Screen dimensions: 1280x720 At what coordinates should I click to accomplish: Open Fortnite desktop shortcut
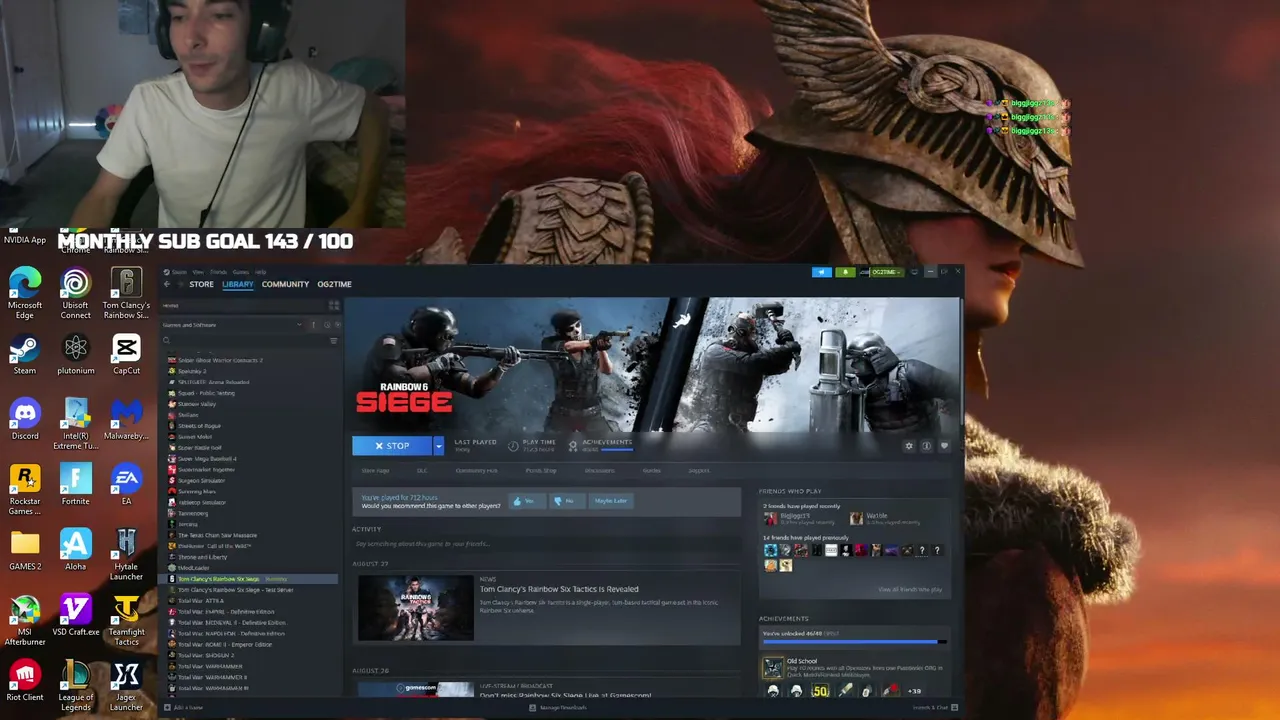(75, 485)
